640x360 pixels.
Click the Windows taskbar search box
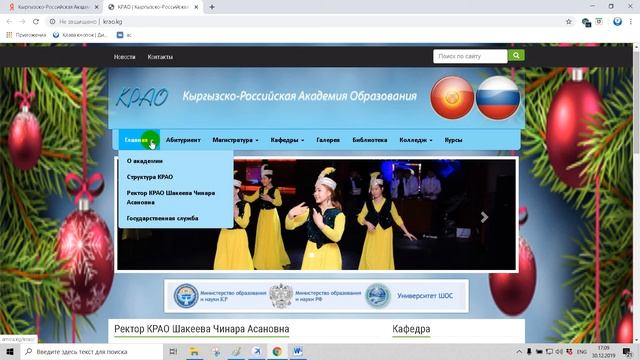tap(92, 351)
